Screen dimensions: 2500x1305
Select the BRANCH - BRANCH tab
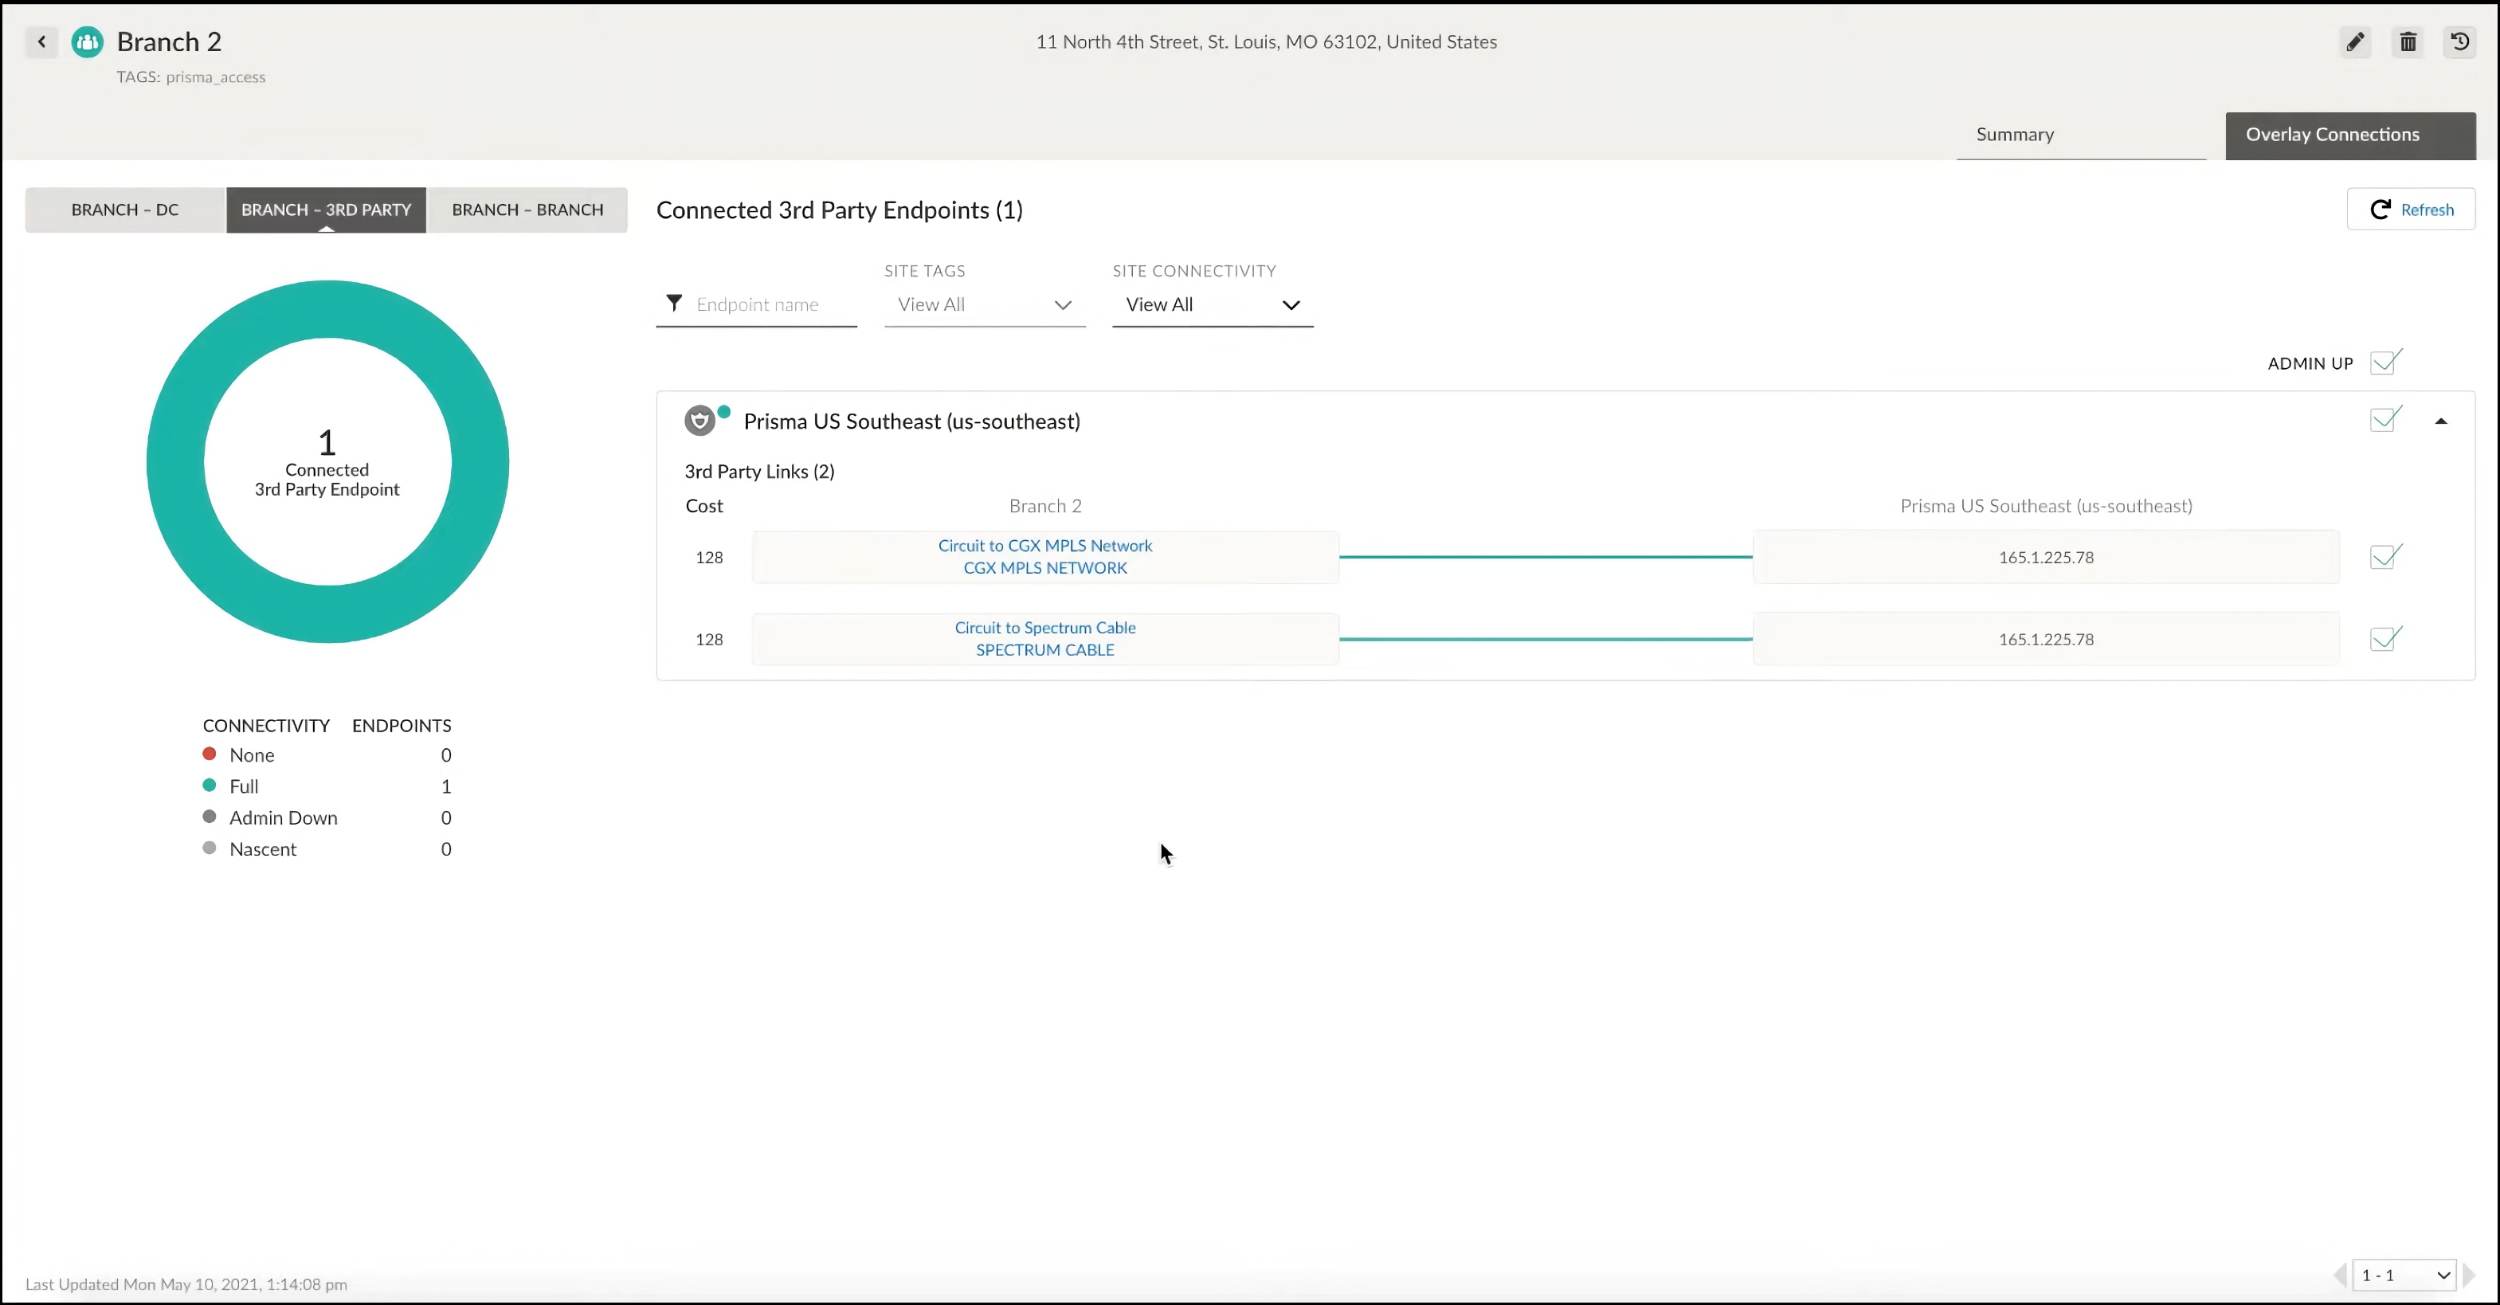[528, 210]
